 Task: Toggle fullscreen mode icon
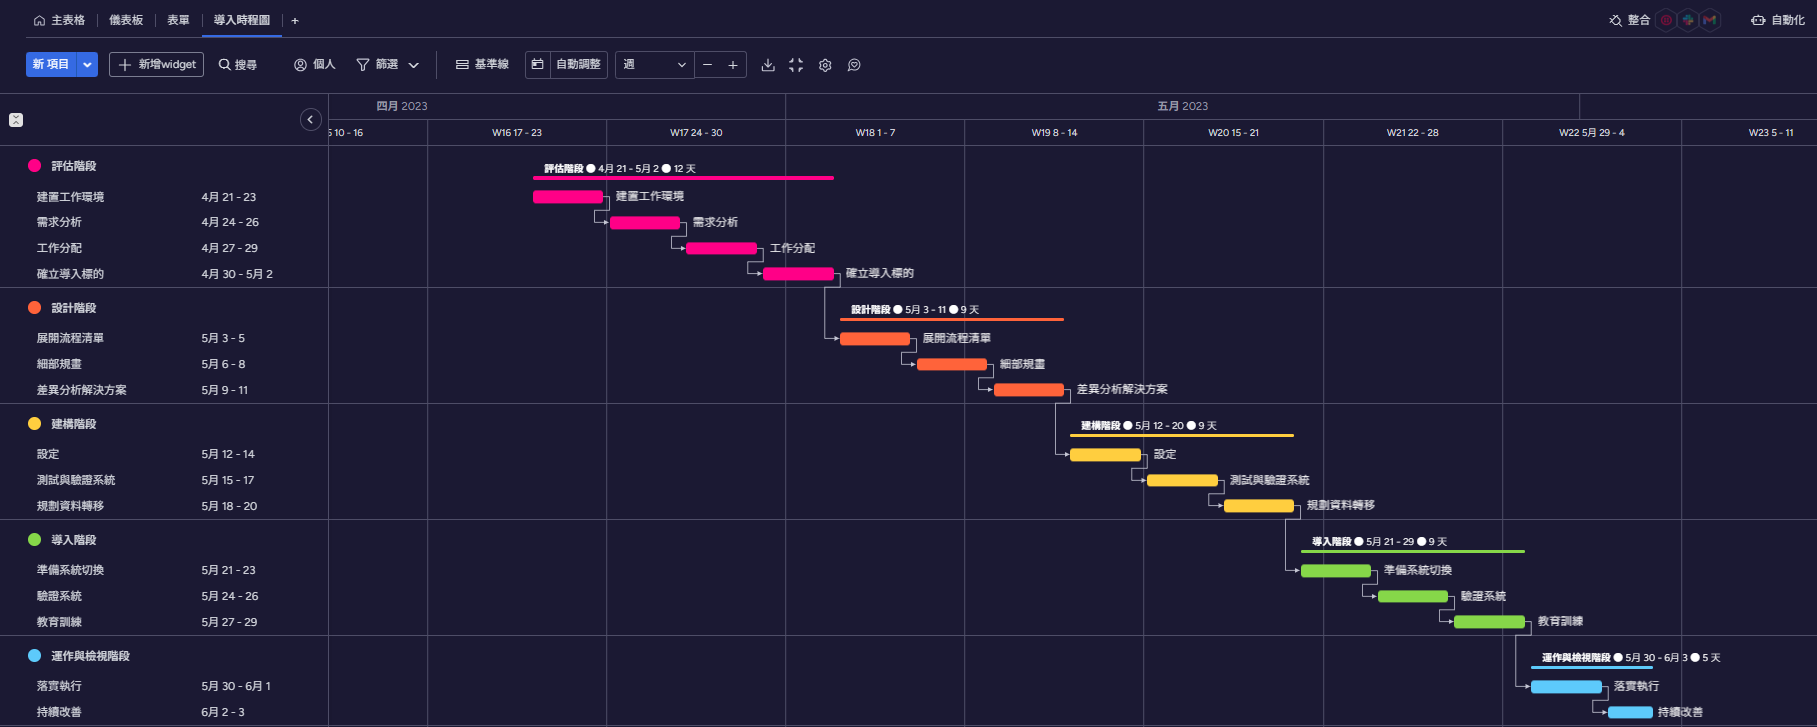[x=796, y=65]
